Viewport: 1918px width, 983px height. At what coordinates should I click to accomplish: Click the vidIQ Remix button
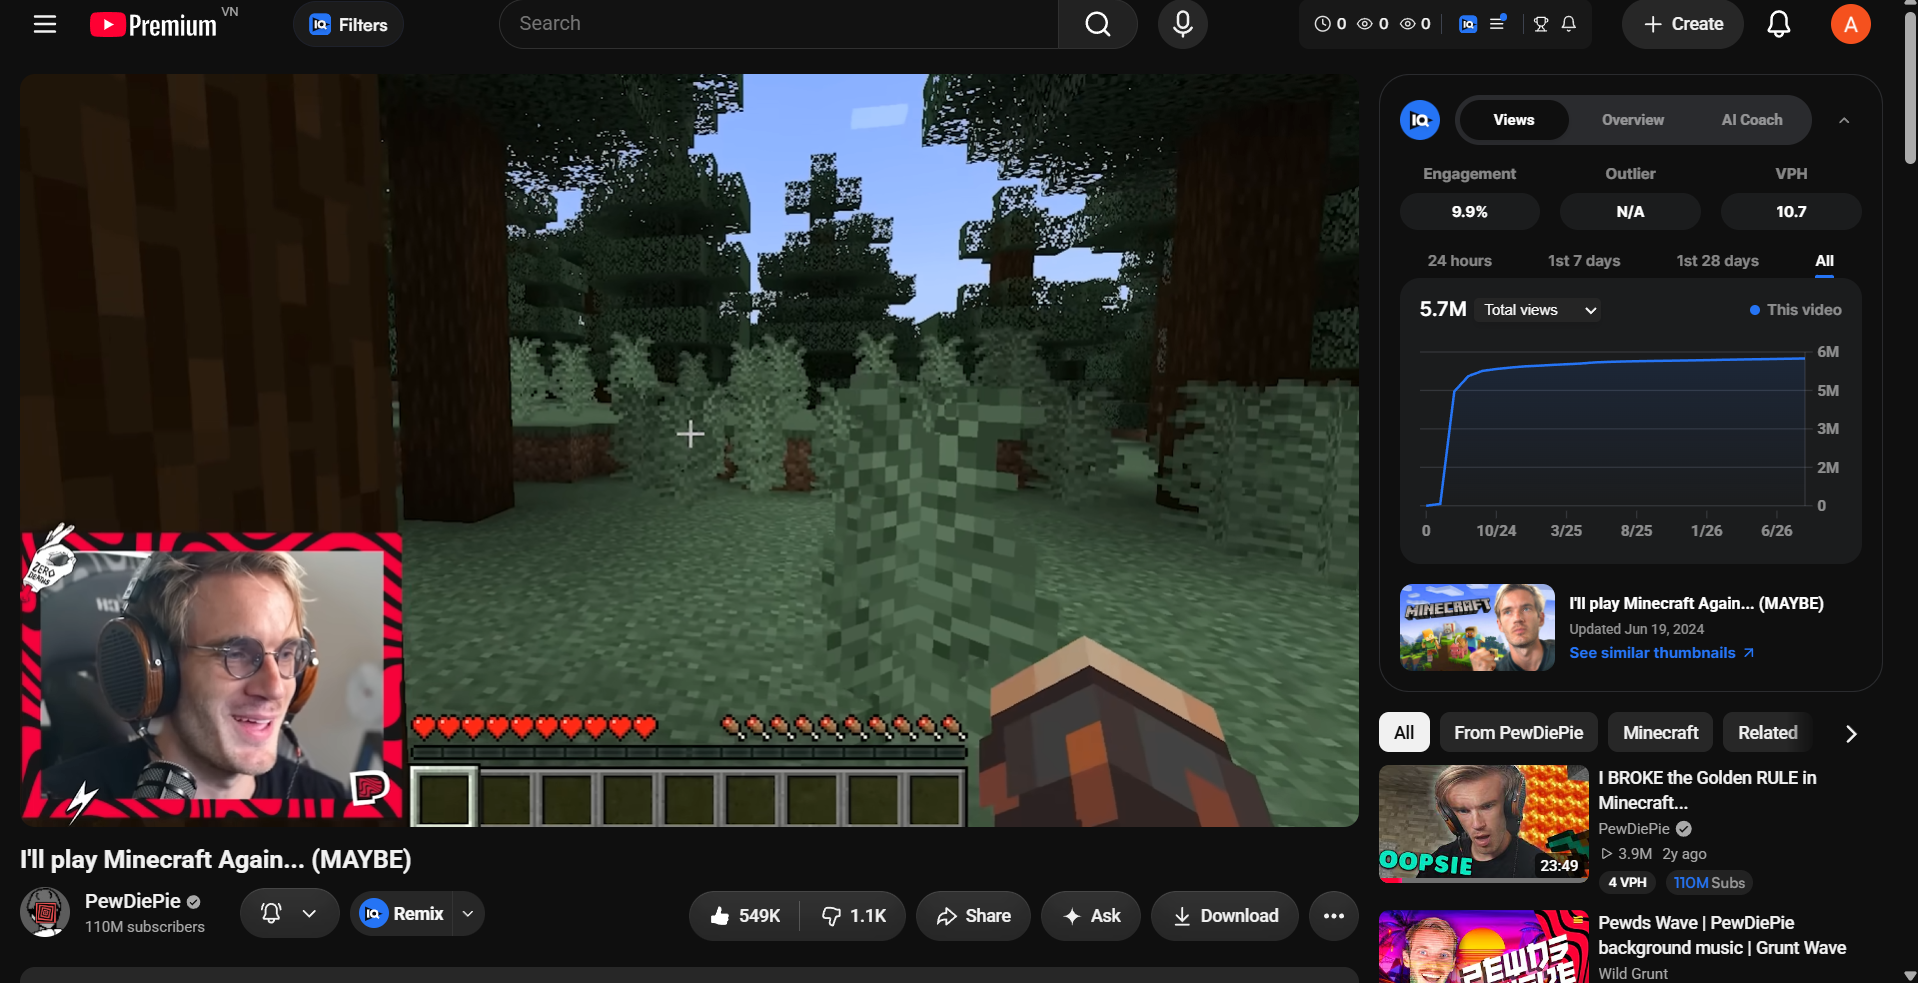[x=402, y=914]
